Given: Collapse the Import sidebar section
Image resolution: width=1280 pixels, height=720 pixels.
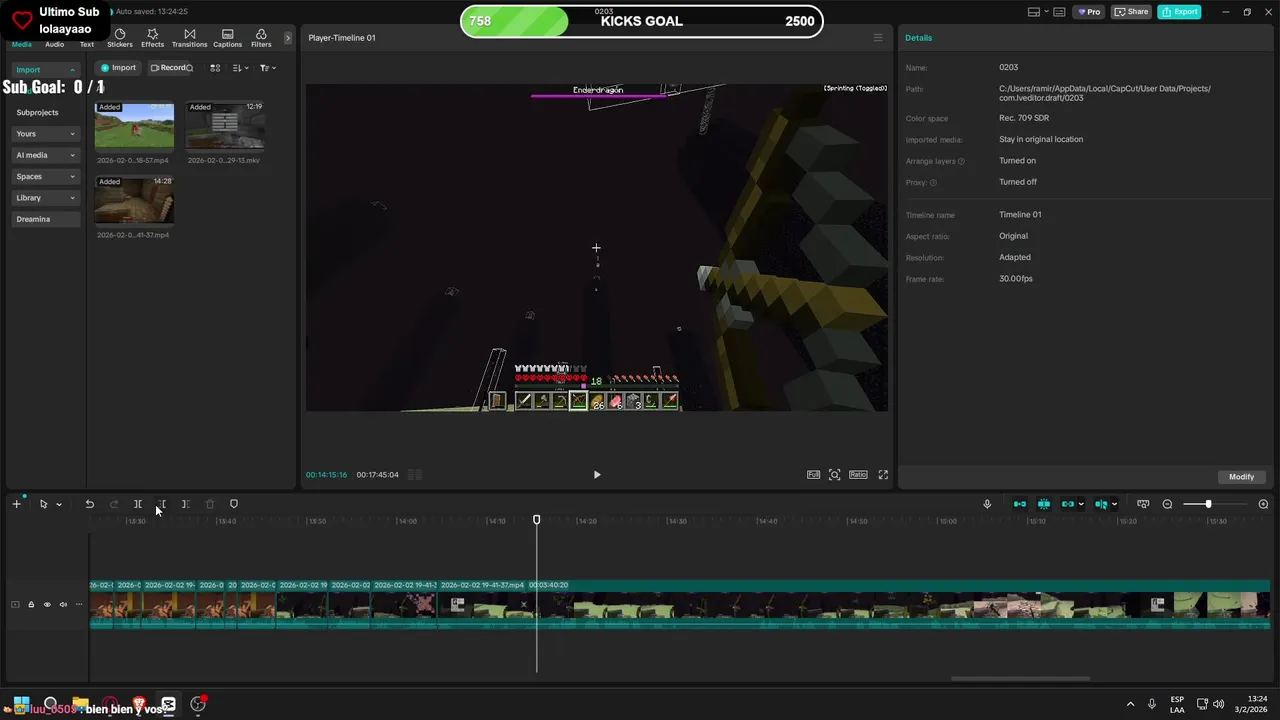Looking at the screenshot, I should click(46, 70).
